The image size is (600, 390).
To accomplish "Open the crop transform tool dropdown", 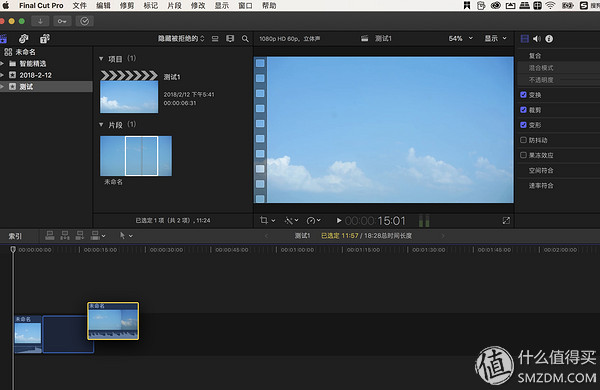I will pyautogui.click(x=267, y=220).
